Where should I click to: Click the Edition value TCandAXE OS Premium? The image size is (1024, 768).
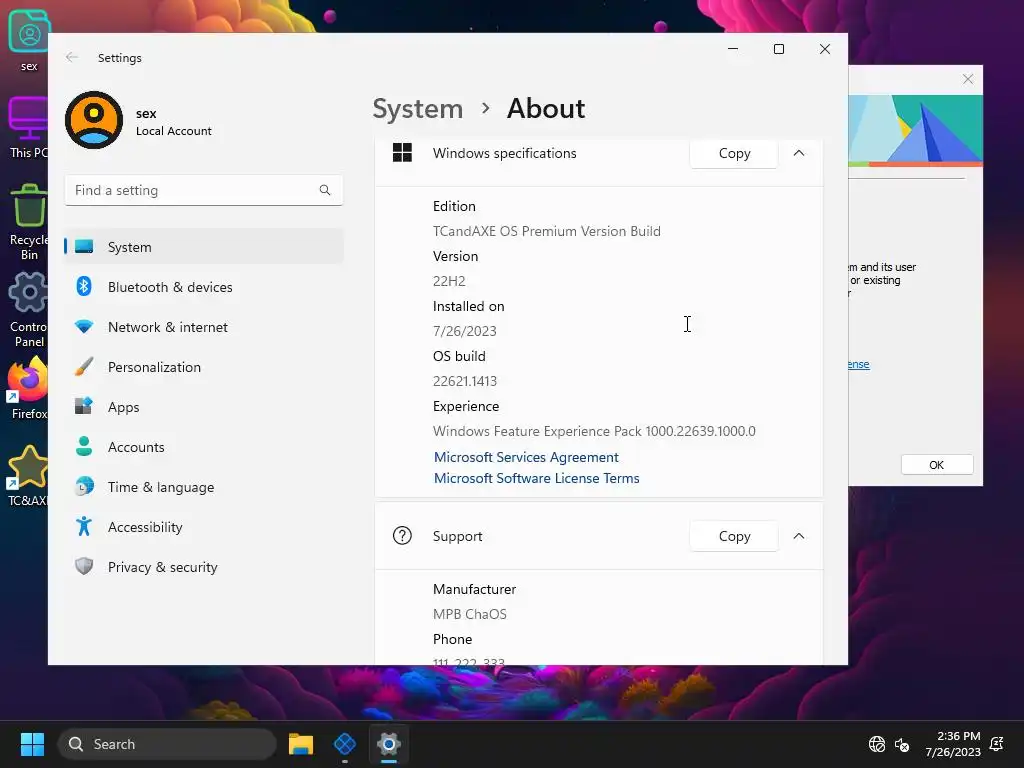click(x=547, y=231)
